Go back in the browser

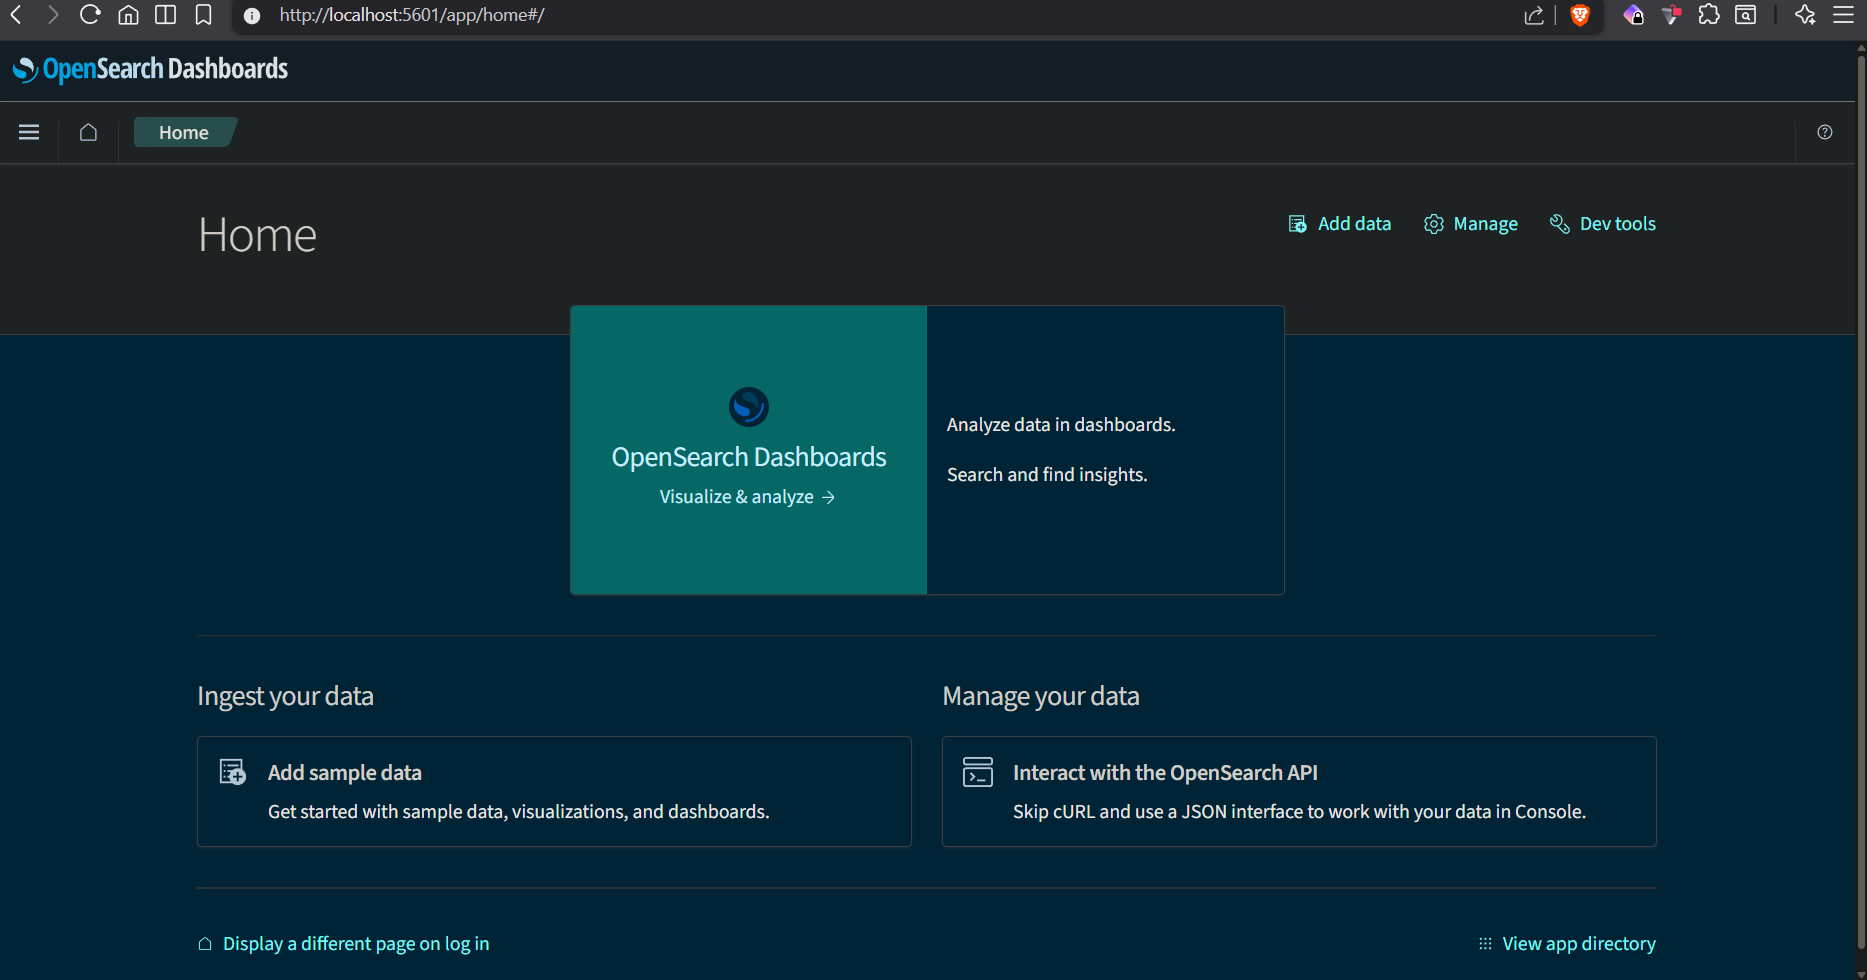(17, 15)
